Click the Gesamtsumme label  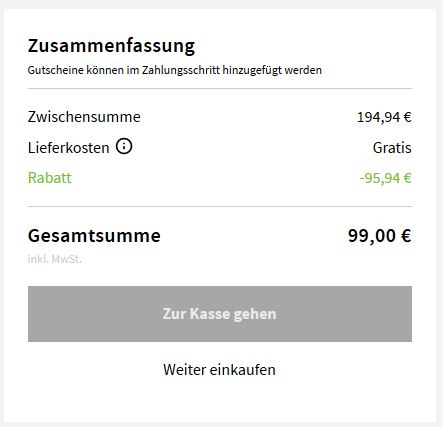coord(94,236)
